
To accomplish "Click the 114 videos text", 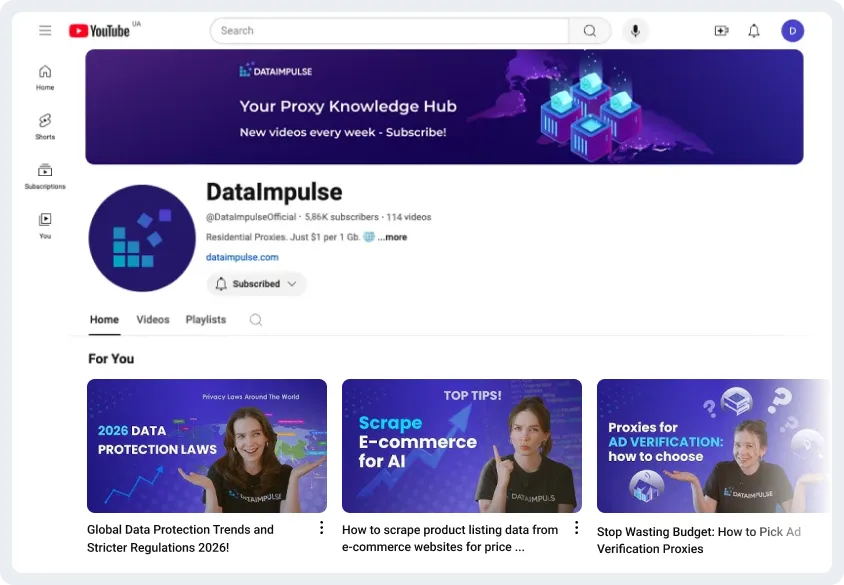I will click(409, 217).
